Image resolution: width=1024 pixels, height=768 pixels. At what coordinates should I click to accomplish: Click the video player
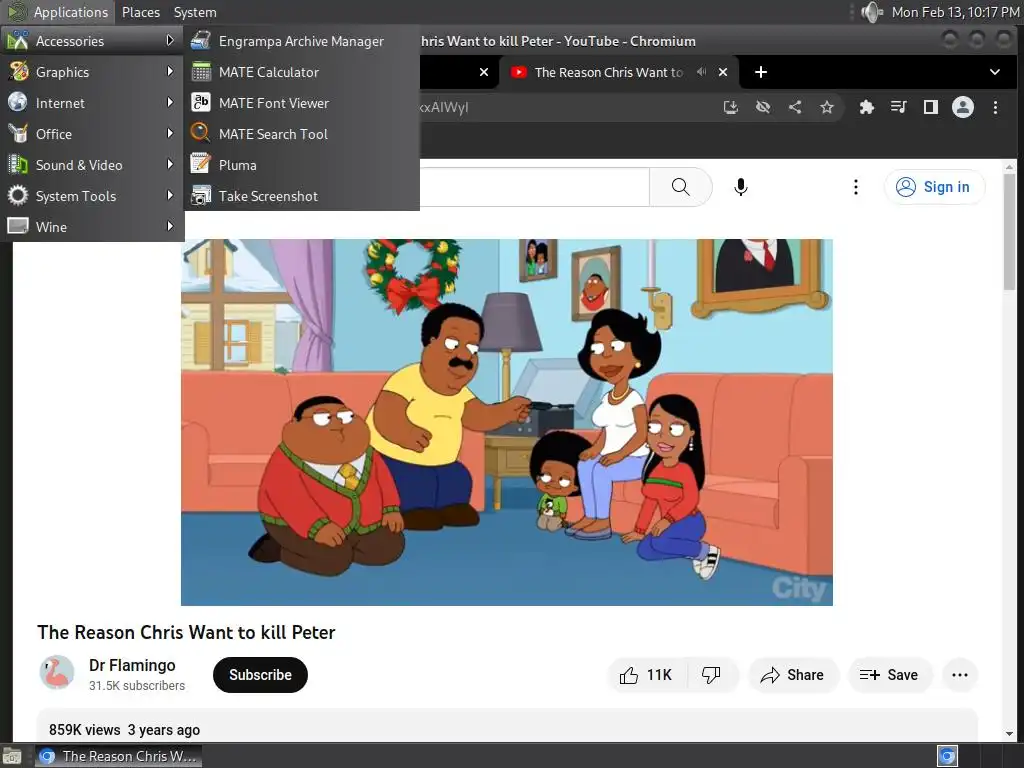[507, 423]
